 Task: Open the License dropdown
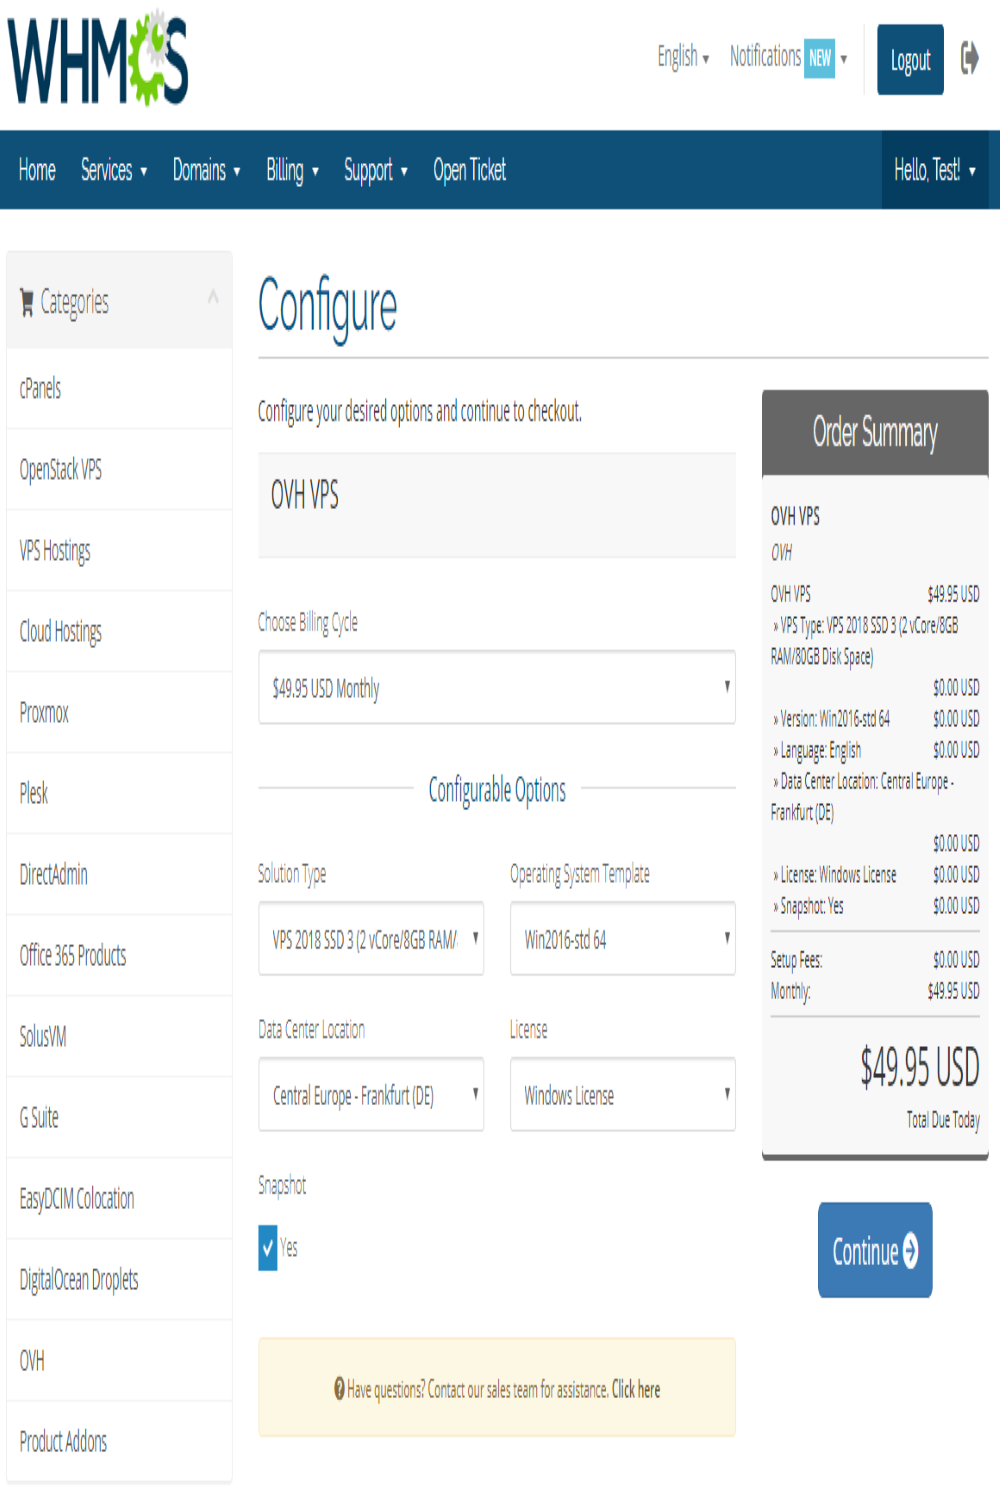(x=623, y=1095)
